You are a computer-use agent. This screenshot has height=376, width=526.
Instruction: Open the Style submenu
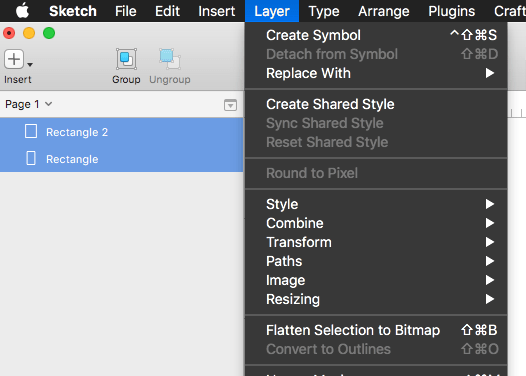[x=376, y=204]
